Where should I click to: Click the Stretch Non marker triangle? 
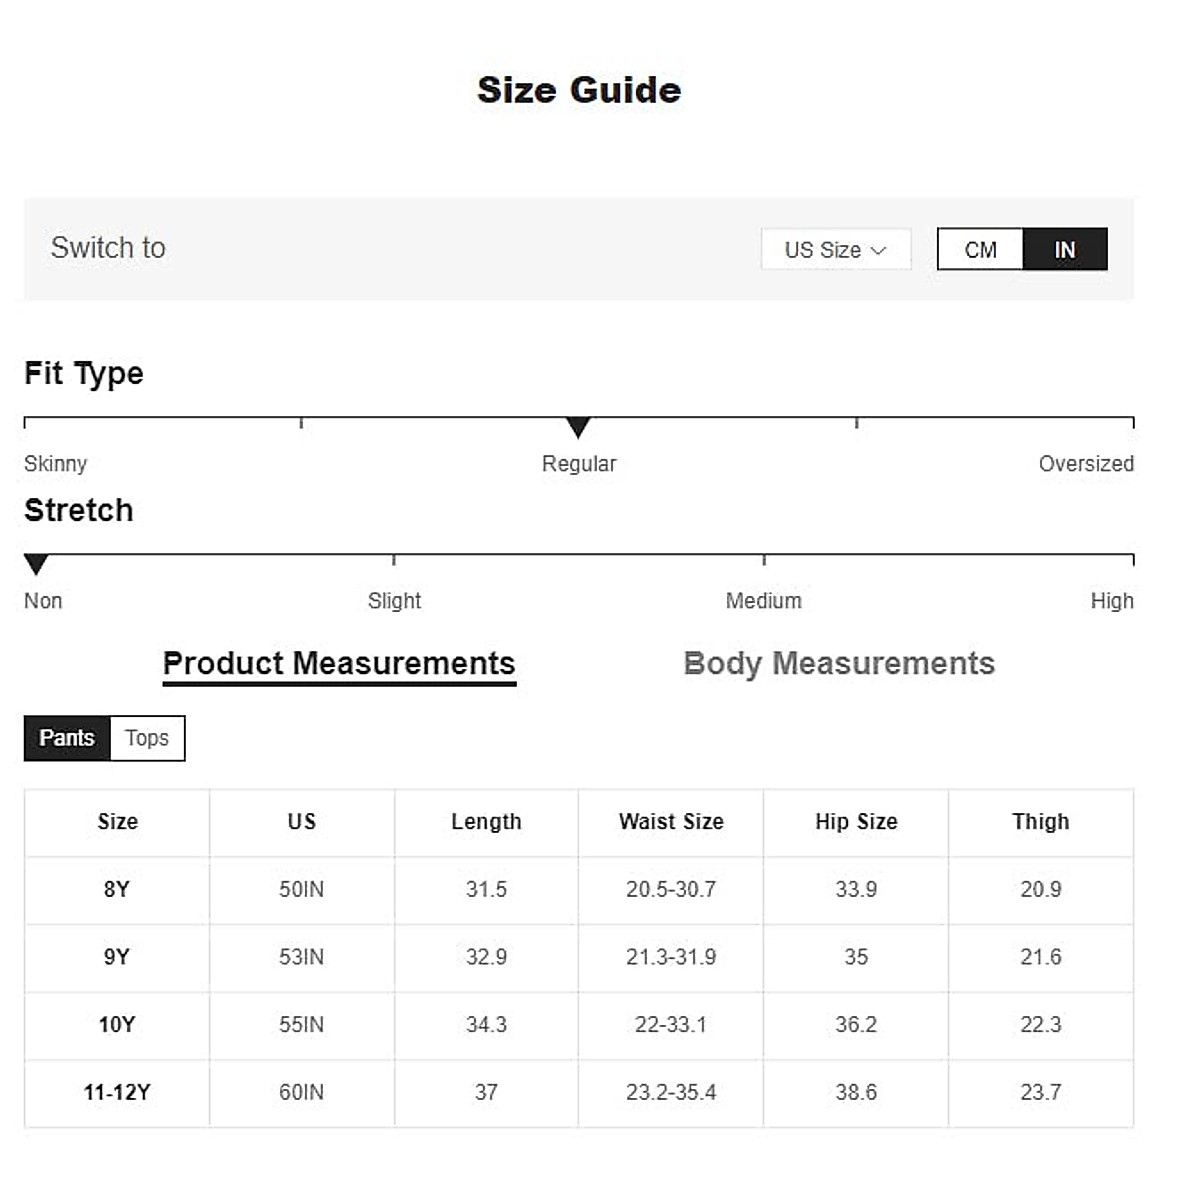pyautogui.click(x=36, y=565)
